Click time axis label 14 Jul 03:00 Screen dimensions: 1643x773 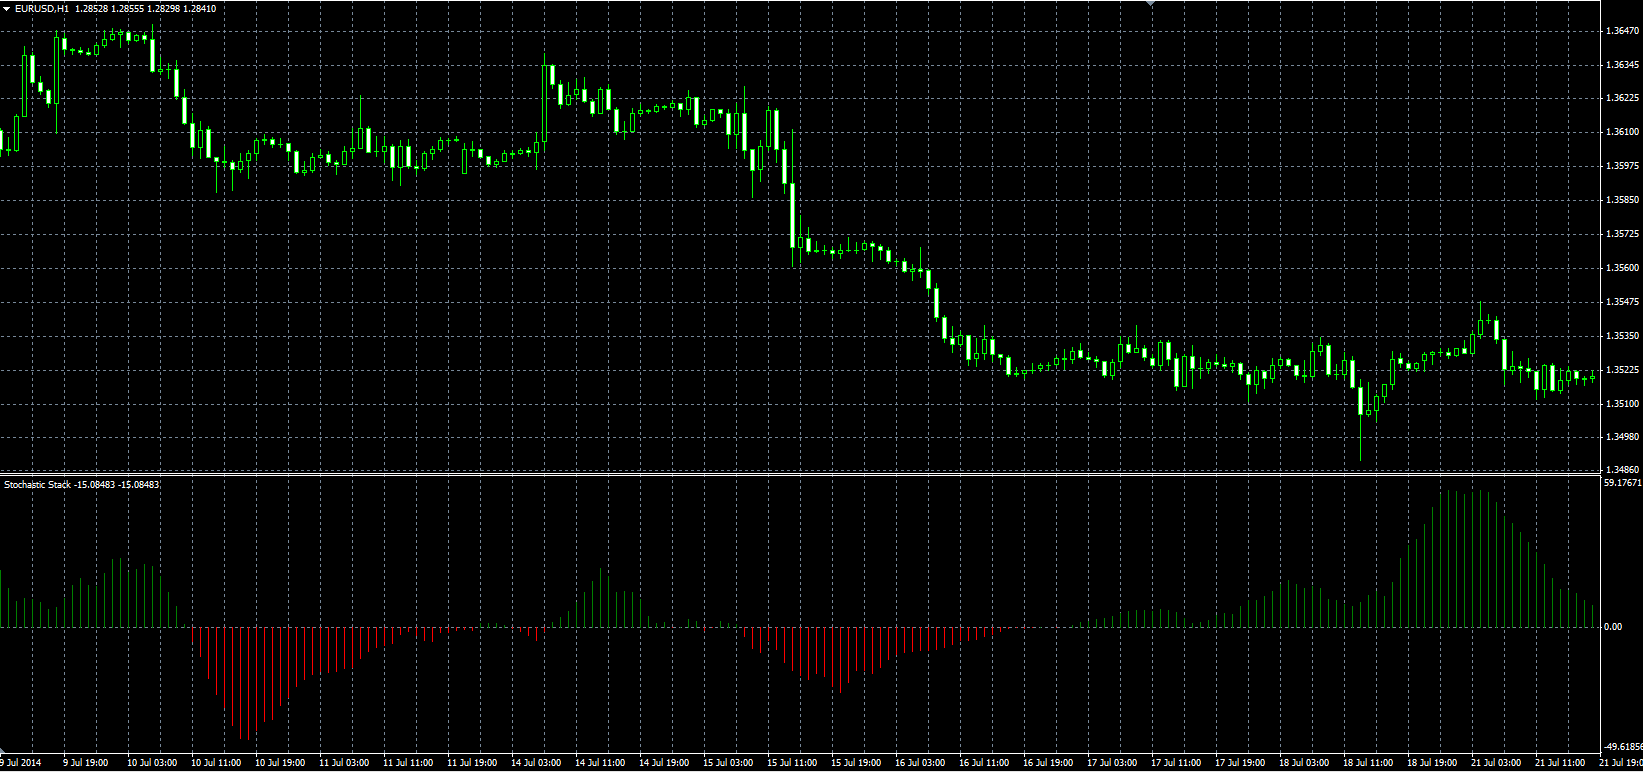click(536, 763)
